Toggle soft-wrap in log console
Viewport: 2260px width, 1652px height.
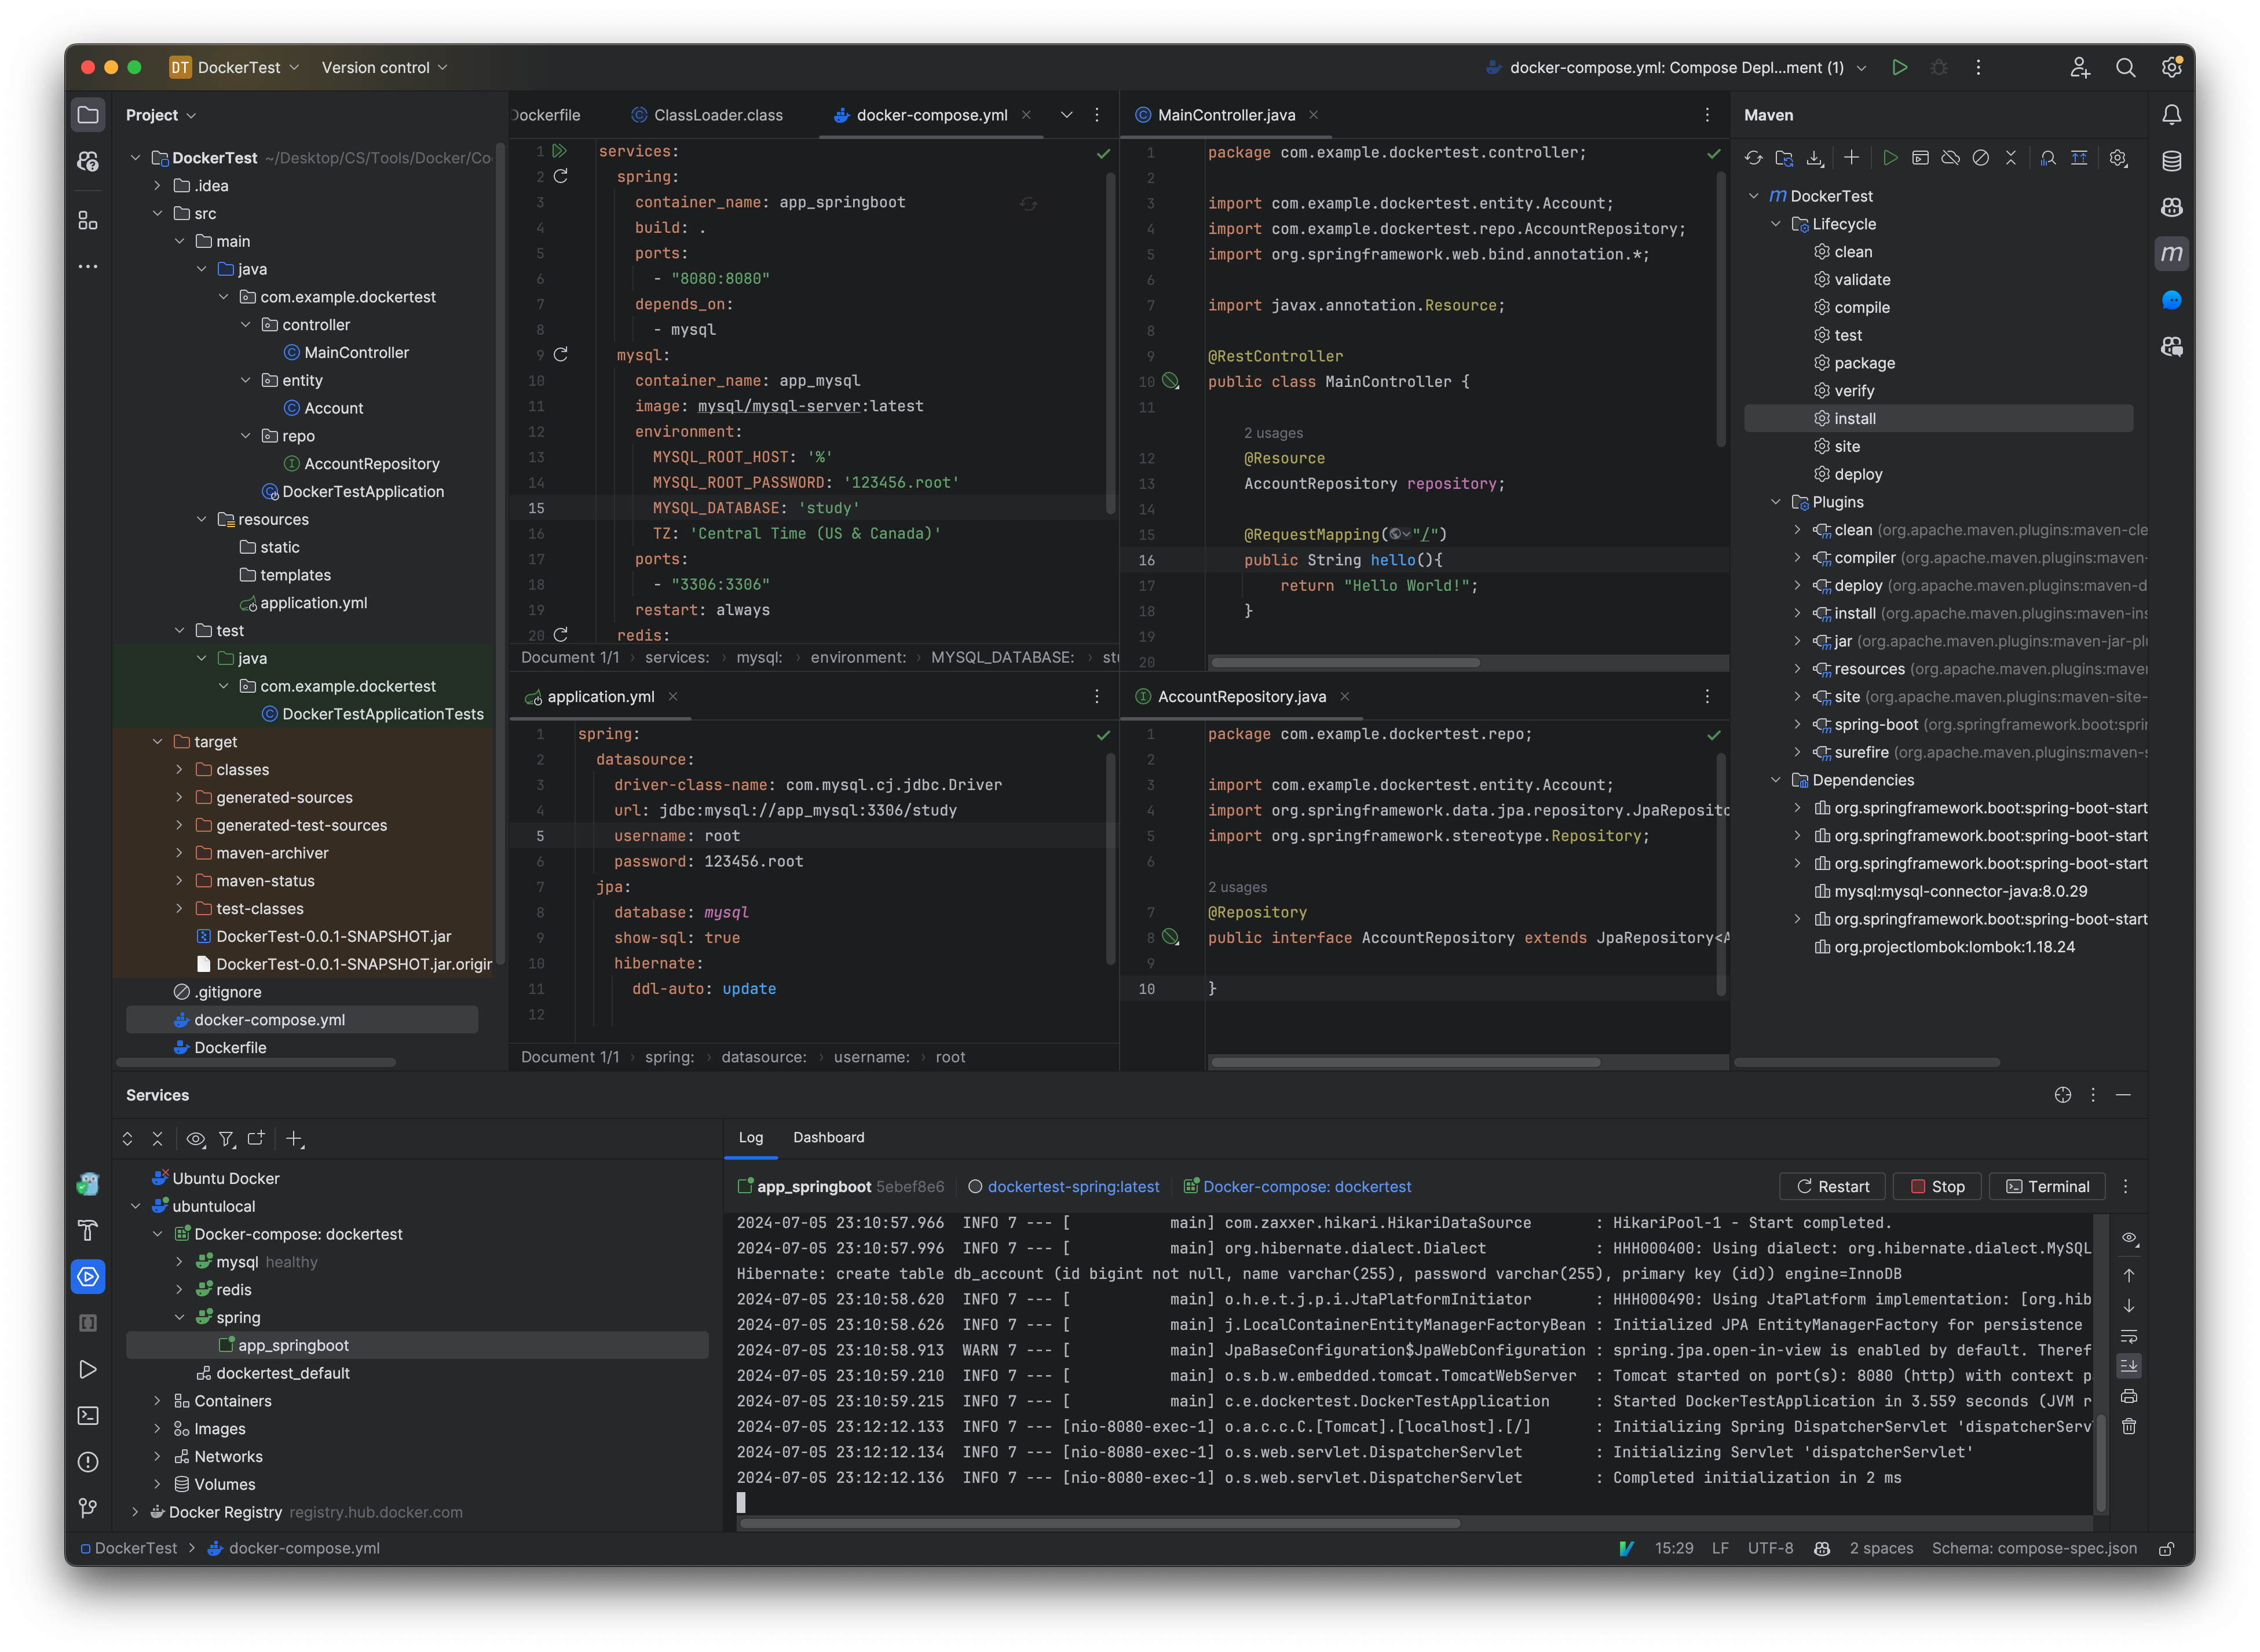click(2129, 1336)
